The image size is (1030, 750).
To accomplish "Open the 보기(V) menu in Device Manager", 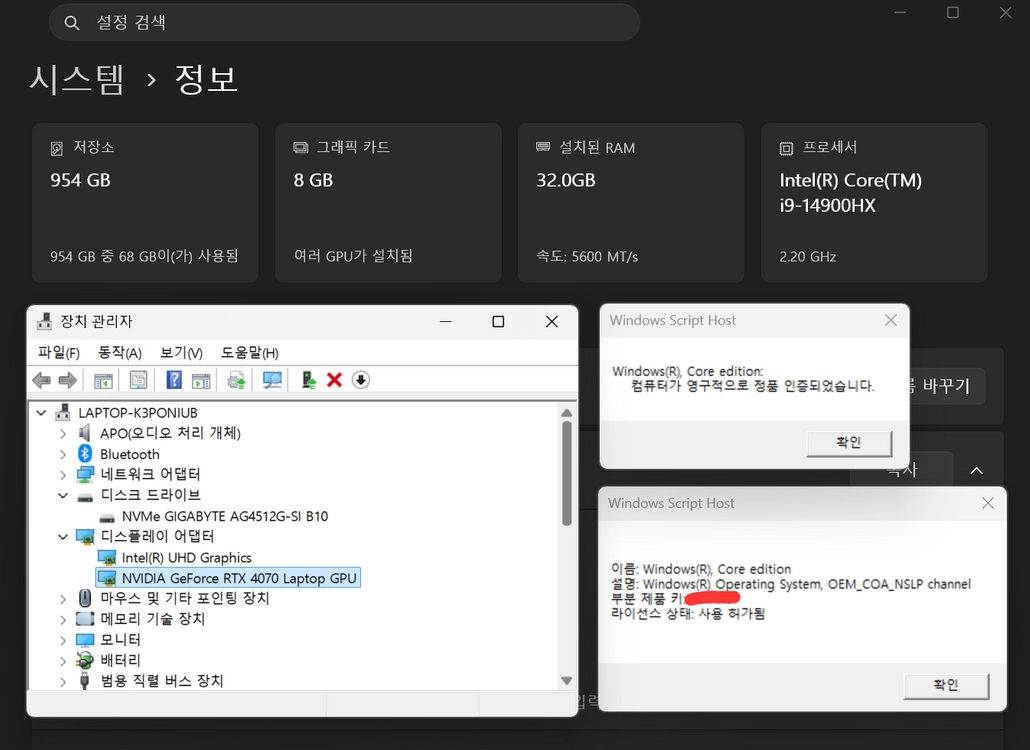I will click(181, 353).
